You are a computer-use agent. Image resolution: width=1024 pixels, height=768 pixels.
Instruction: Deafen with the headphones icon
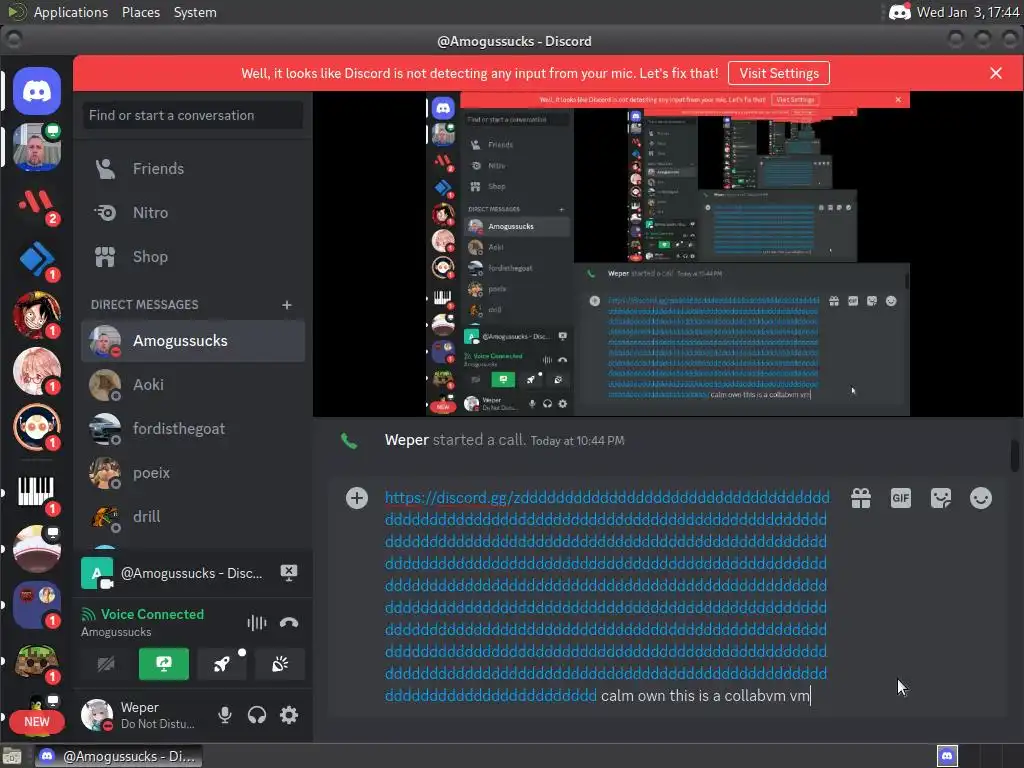[257, 715]
